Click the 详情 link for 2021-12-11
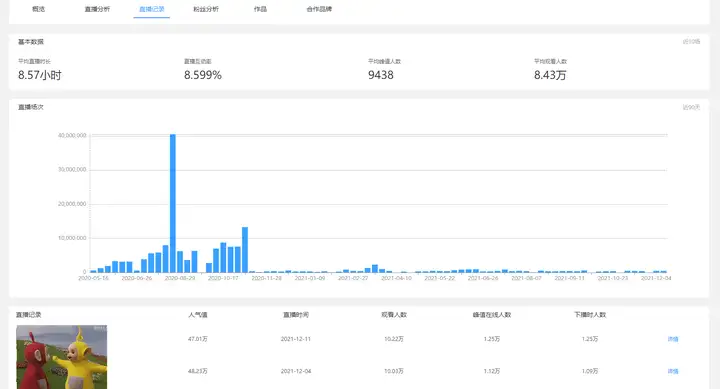Image resolution: width=720 pixels, height=389 pixels. click(x=673, y=339)
